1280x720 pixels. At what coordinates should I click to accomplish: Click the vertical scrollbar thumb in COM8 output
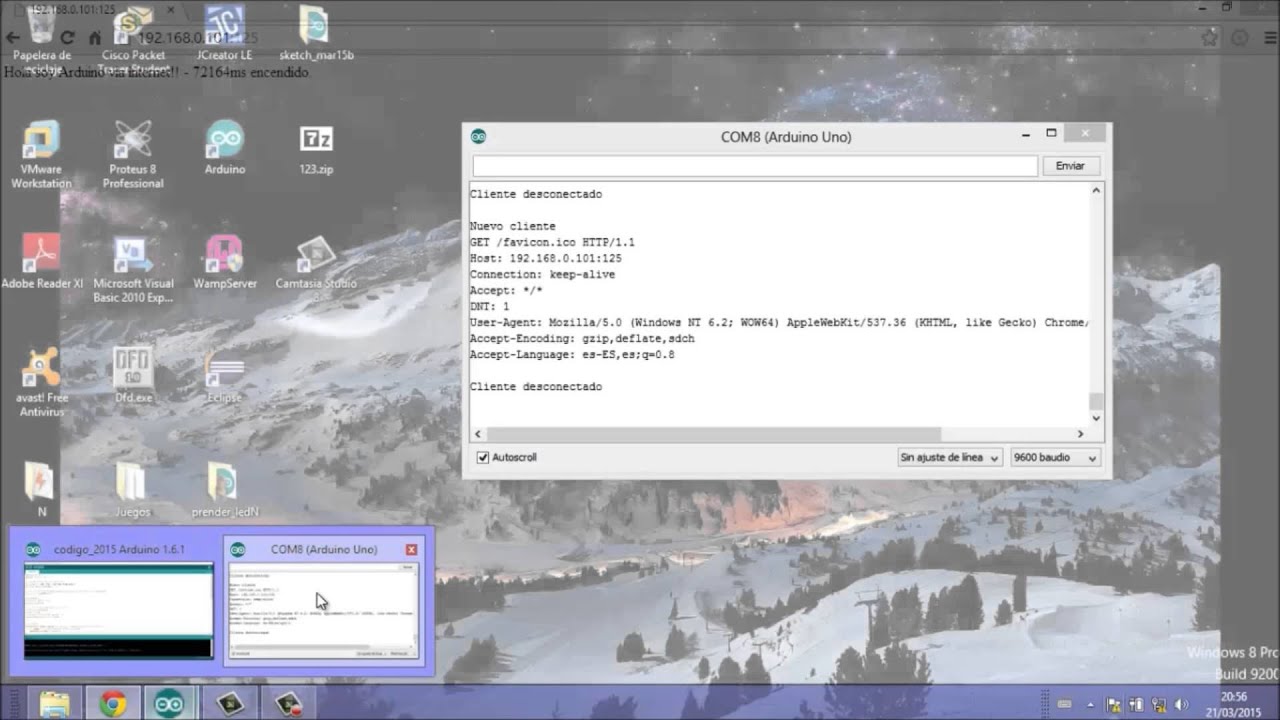pyautogui.click(x=1096, y=401)
